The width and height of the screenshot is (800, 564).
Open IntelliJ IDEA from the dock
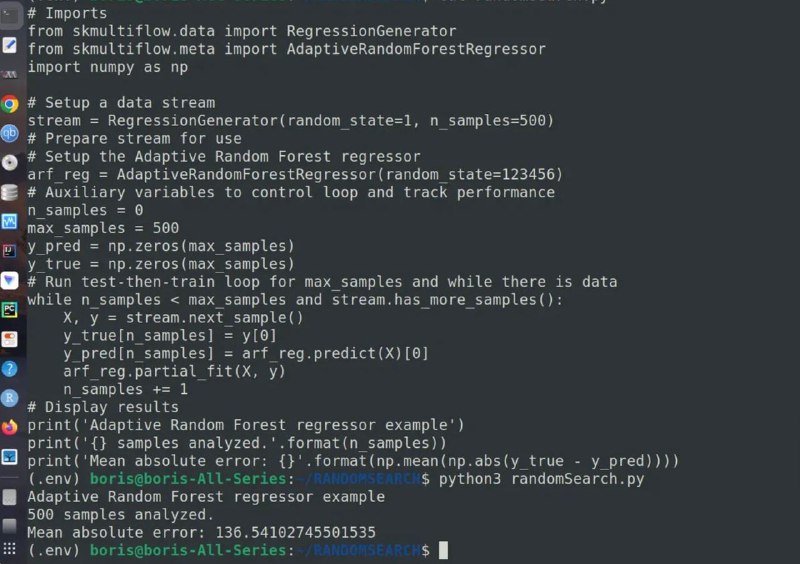pyautogui.click(x=10, y=251)
